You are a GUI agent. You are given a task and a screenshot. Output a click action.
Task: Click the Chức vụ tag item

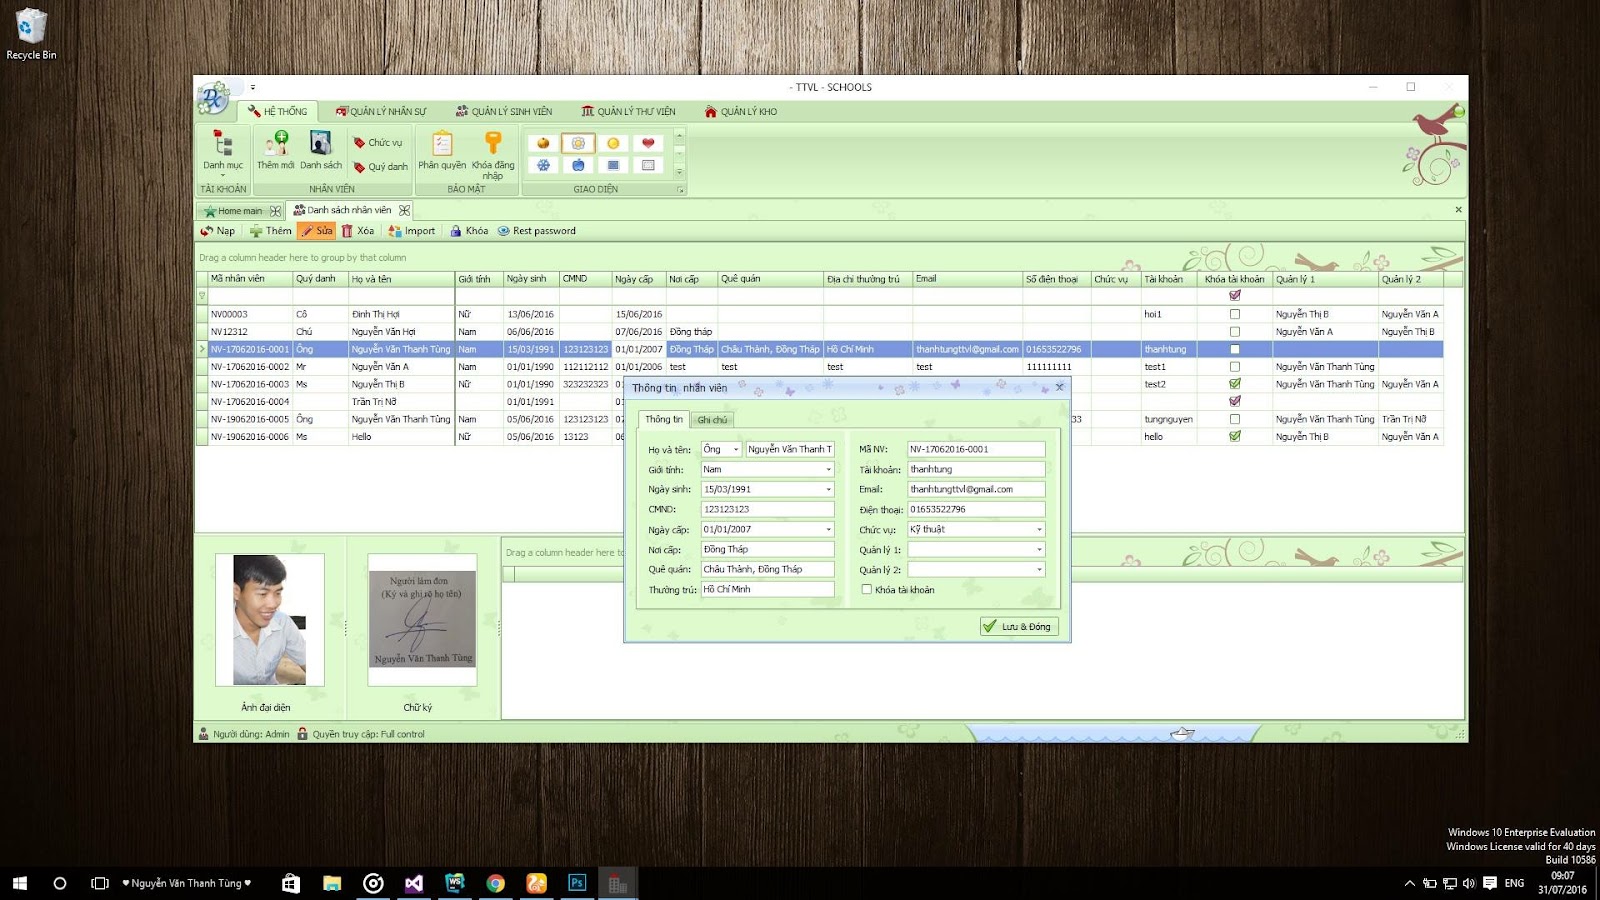tap(378, 143)
